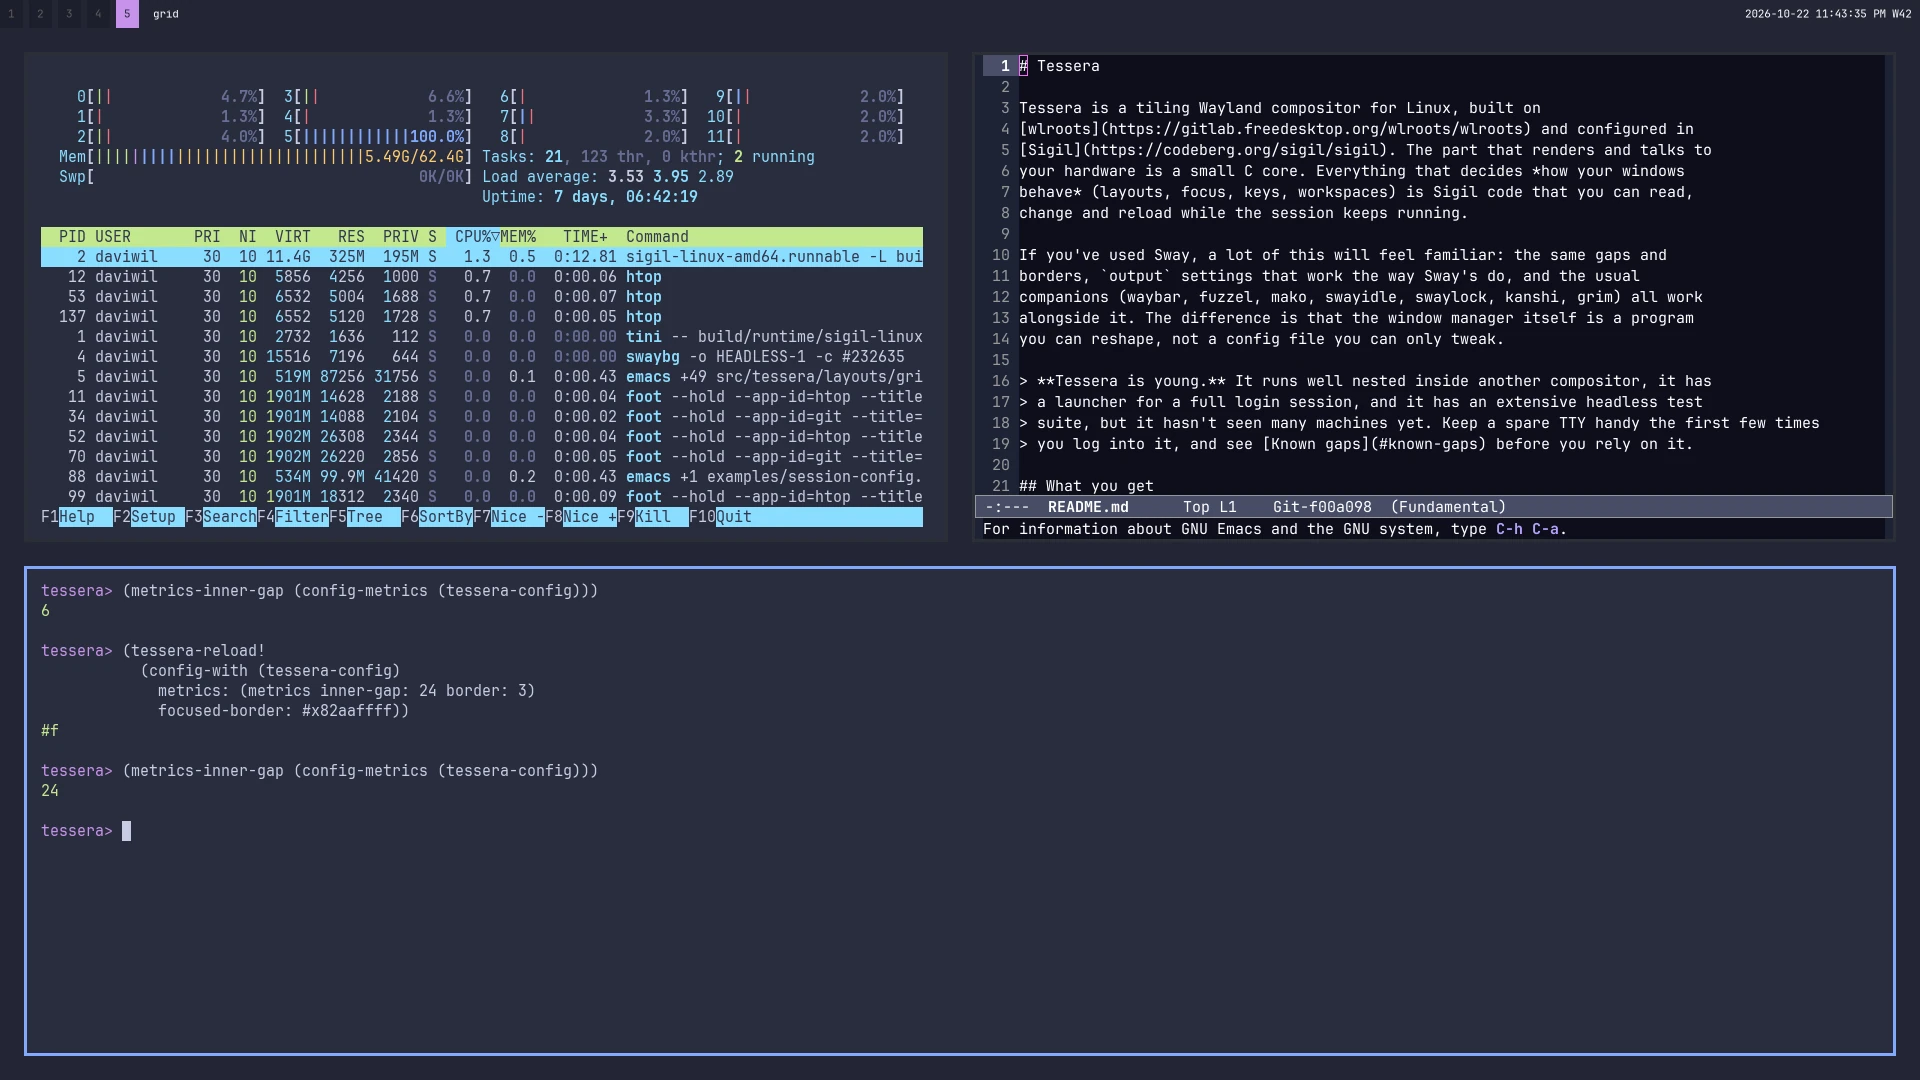The width and height of the screenshot is (1920, 1080).
Task: Open htop Search with F3
Action: pos(221,517)
